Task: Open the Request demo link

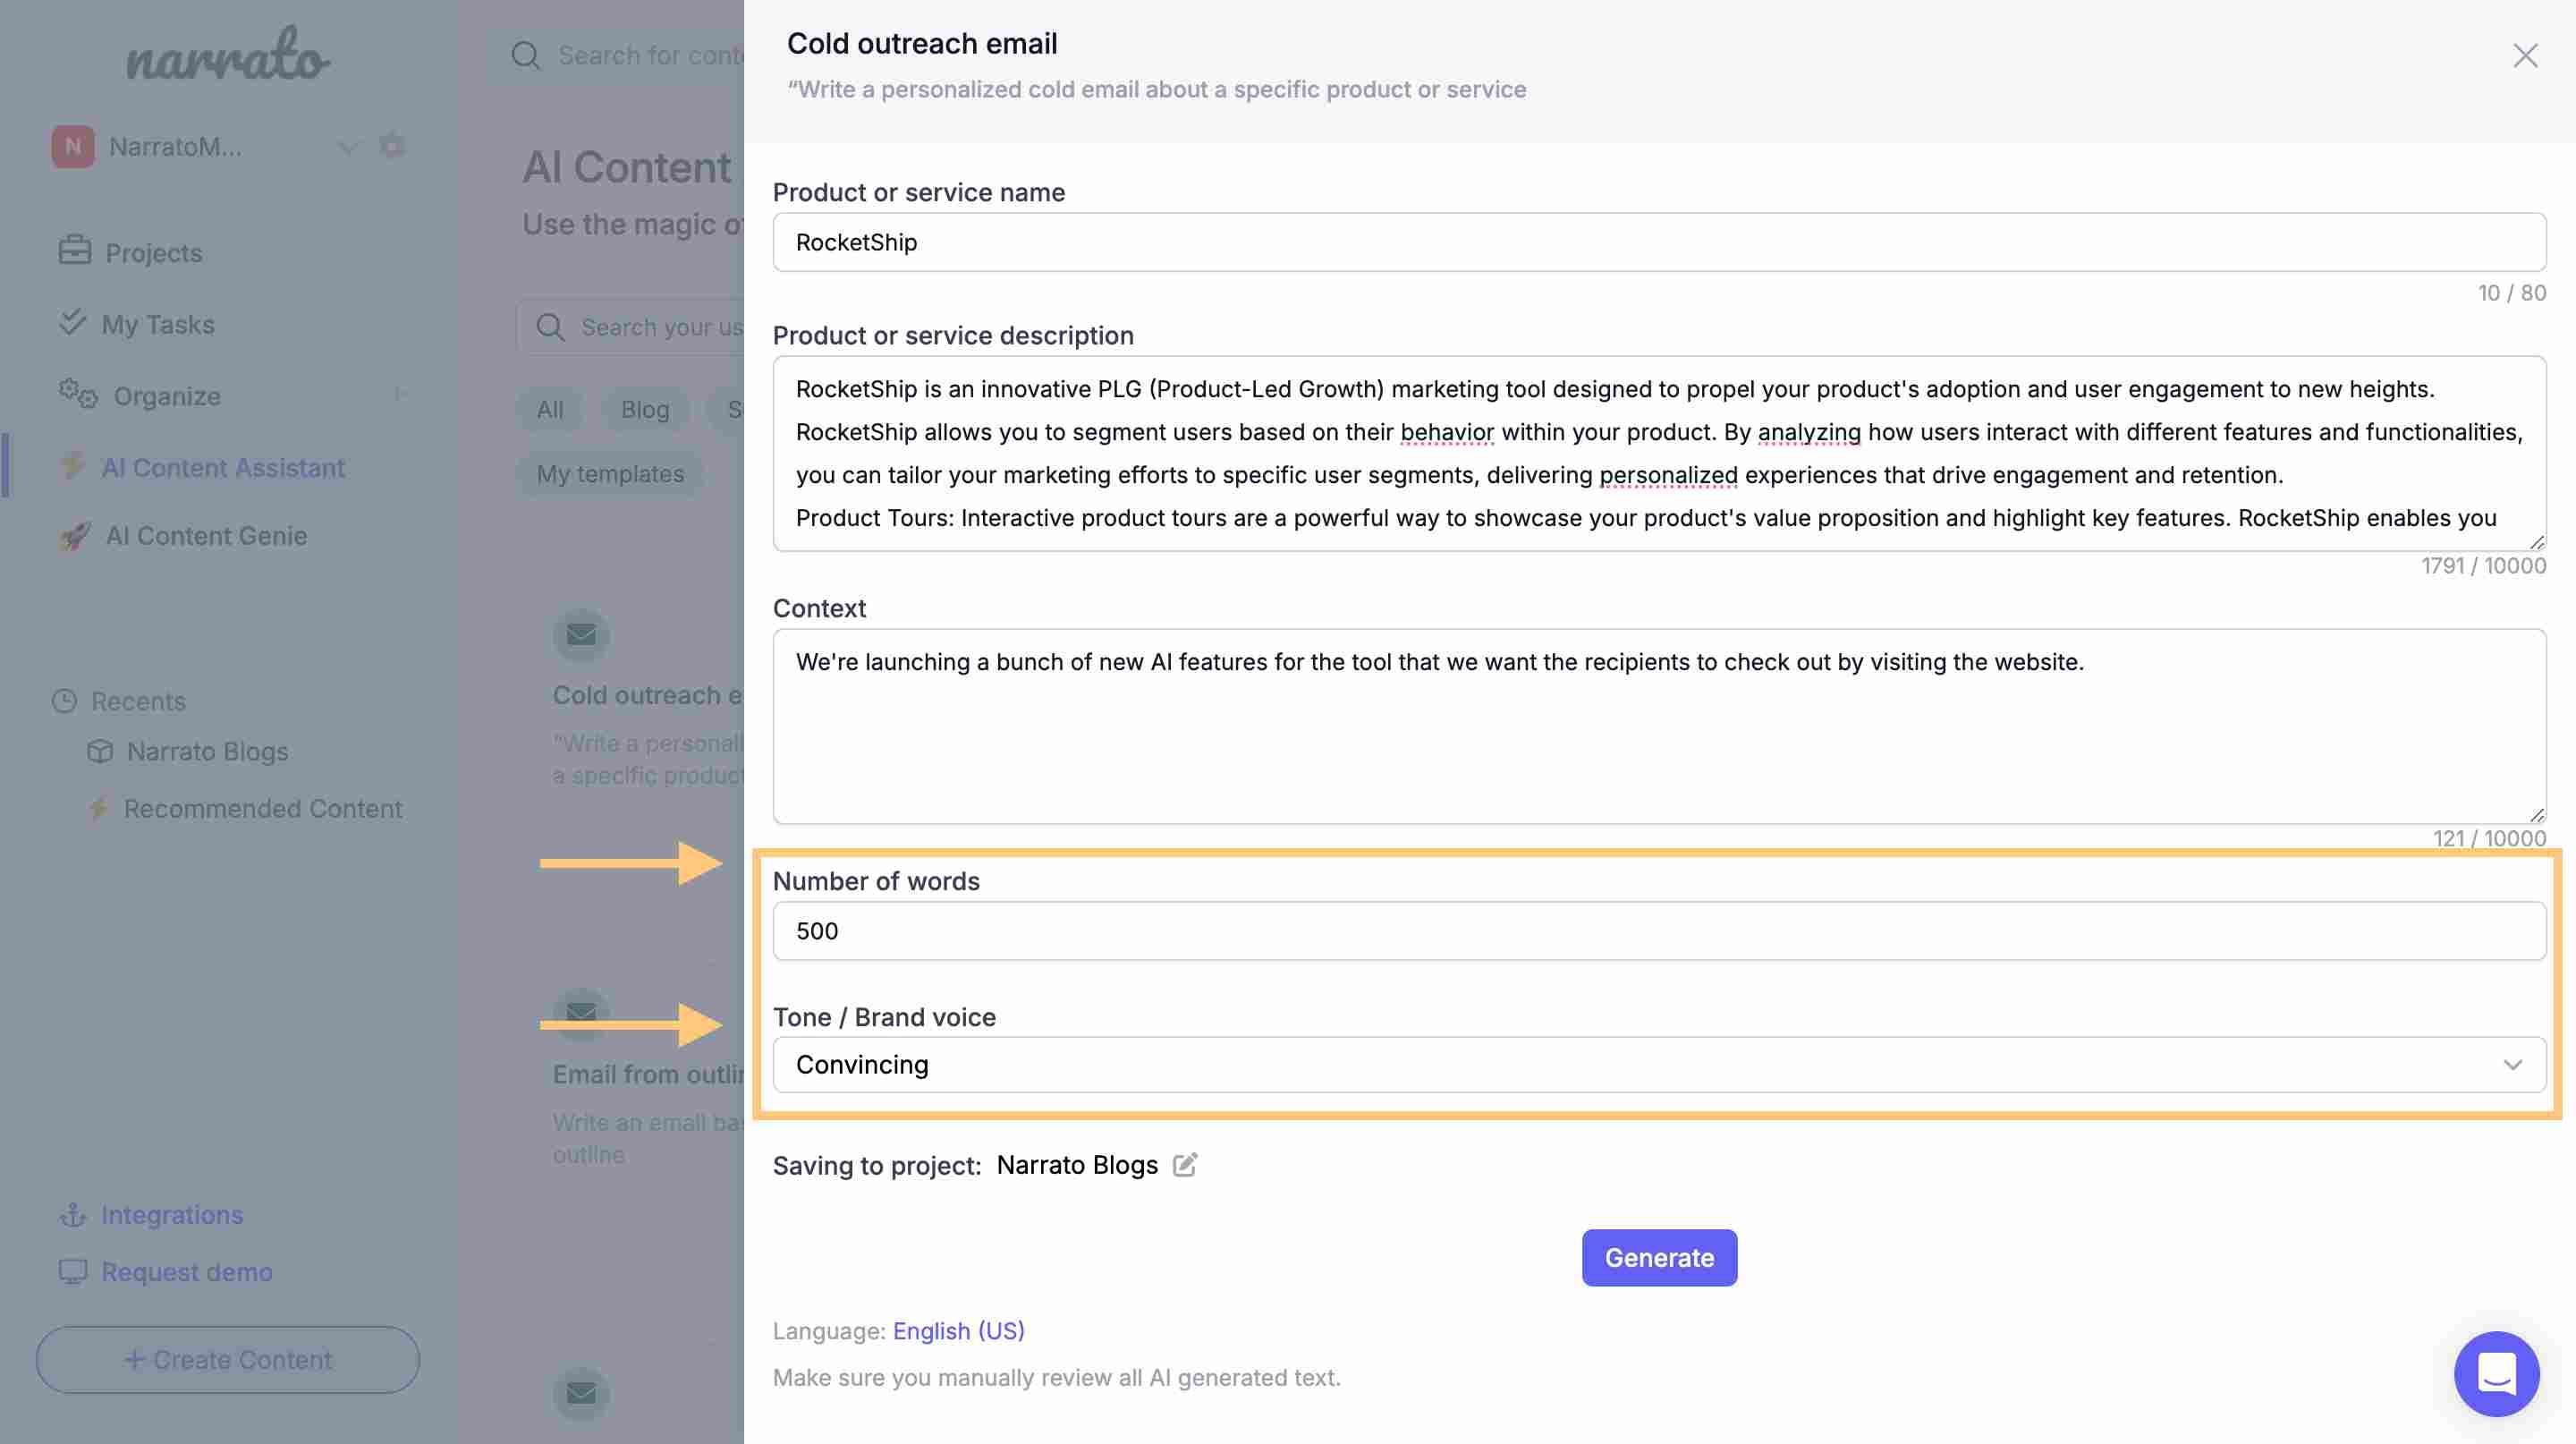Action: 187,1272
